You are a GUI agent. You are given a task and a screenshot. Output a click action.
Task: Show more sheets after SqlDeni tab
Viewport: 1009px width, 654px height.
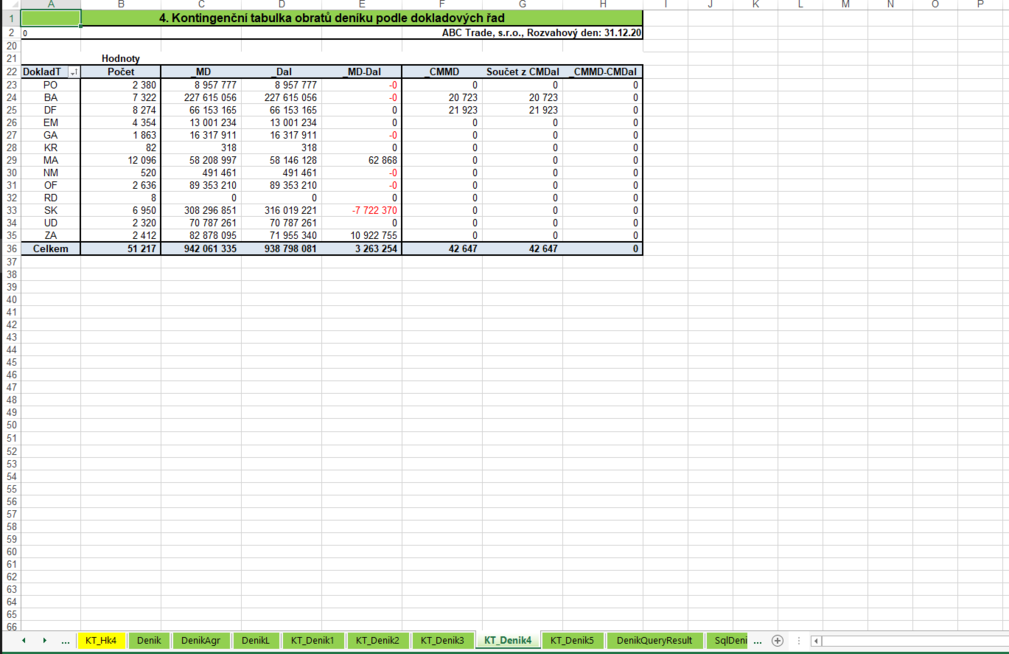(x=757, y=640)
